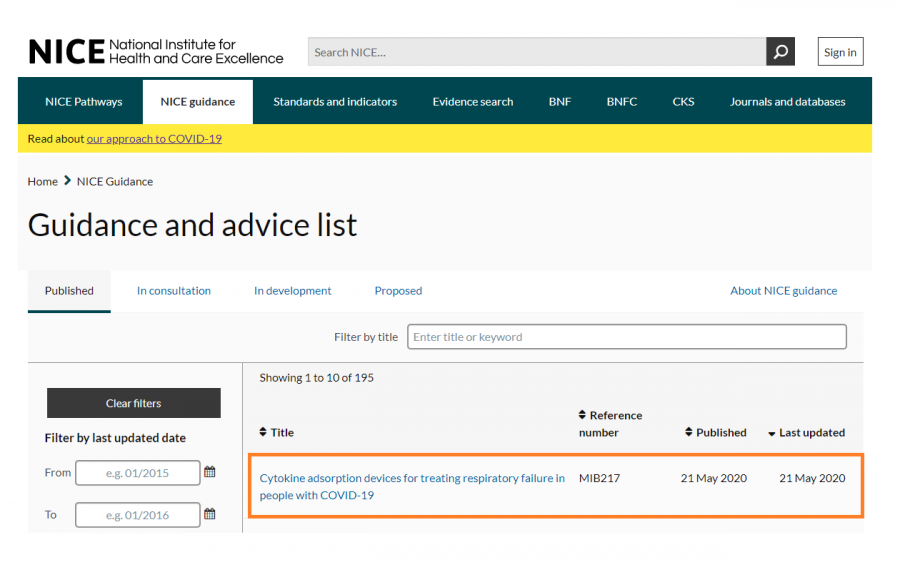Switch to the In consultation tab
900x562 pixels.
(174, 291)
